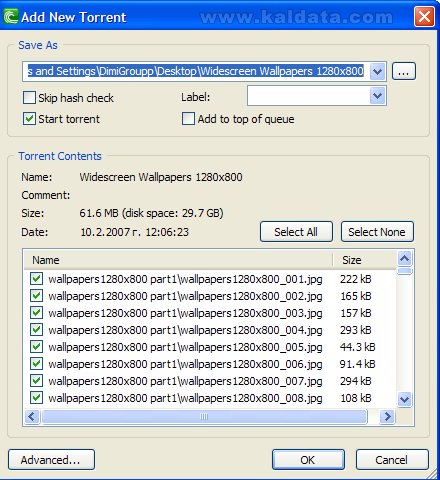Screen dimensions: 440x480
Task: Uncheck wallpapers1280x800_005.jpg file
Action: tap(36, 347)
